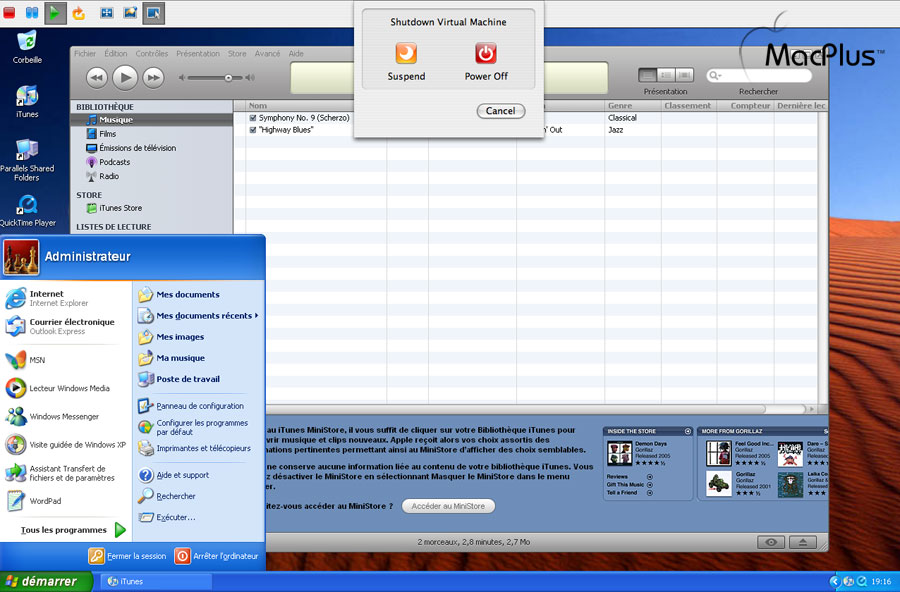Open the Fichier menu in iTunes
Viewport: 900px width, 592px height.
coord(85,53)
